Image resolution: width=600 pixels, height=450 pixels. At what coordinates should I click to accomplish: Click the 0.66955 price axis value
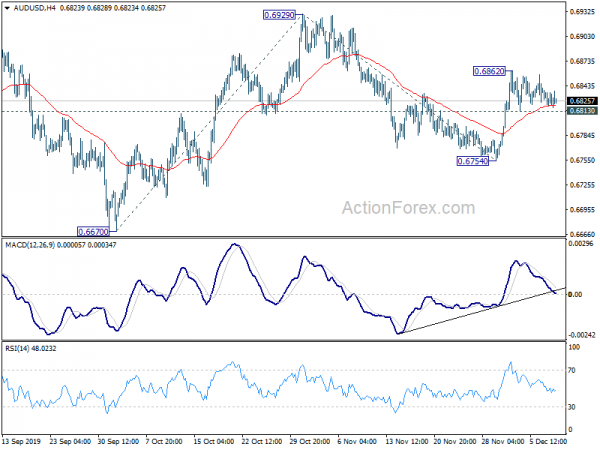pyautogui.click(x=582, y=210)
